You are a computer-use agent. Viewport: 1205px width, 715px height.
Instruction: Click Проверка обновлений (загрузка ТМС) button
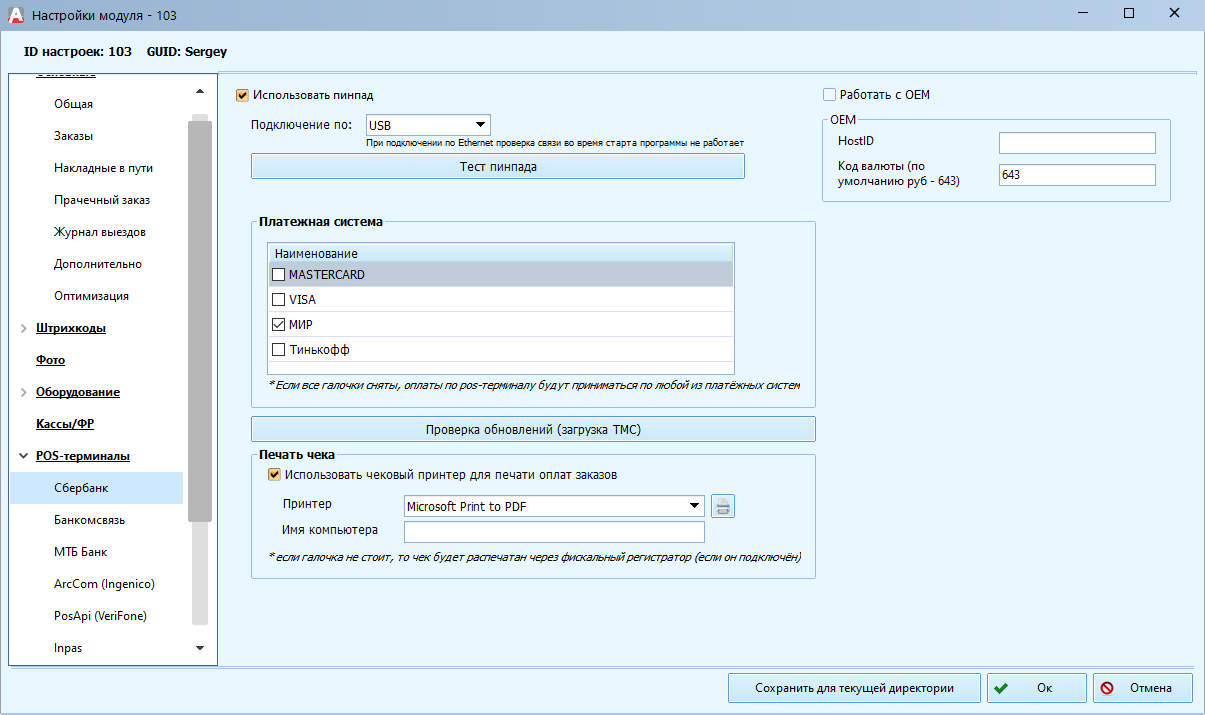[533, 430]
